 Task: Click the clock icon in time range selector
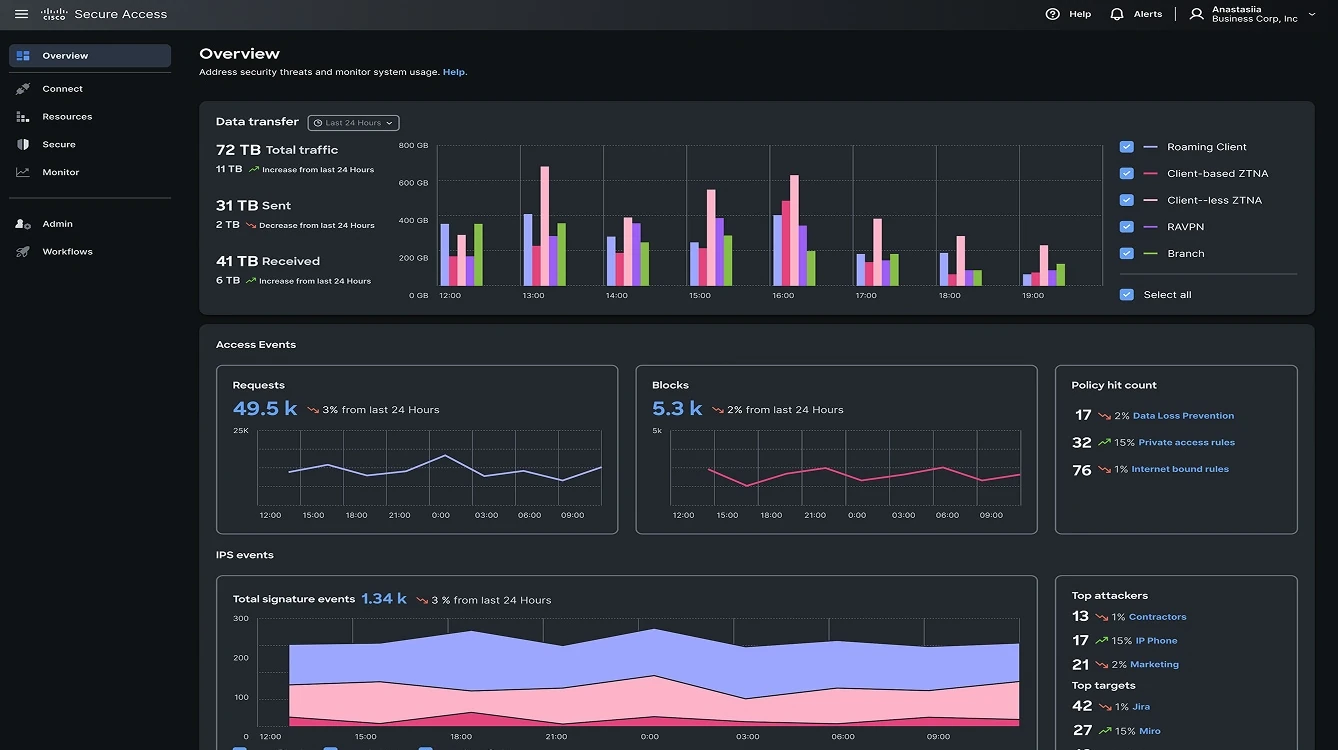[x=318, y=123]
